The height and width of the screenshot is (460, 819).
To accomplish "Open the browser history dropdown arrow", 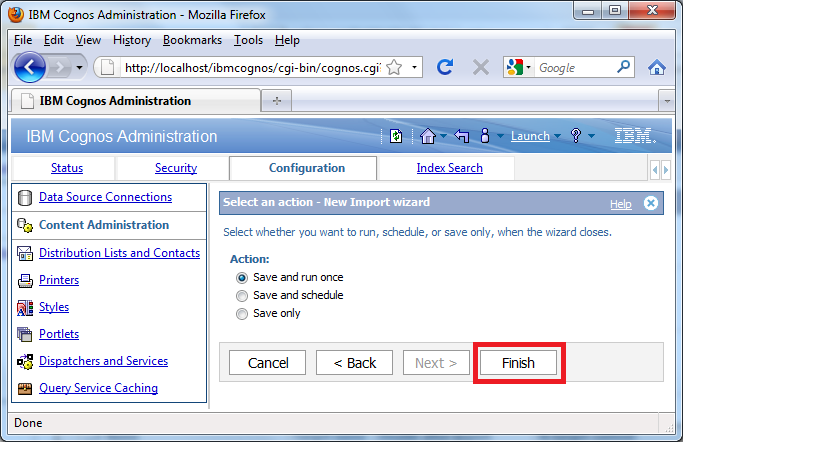I will (79, 67).
